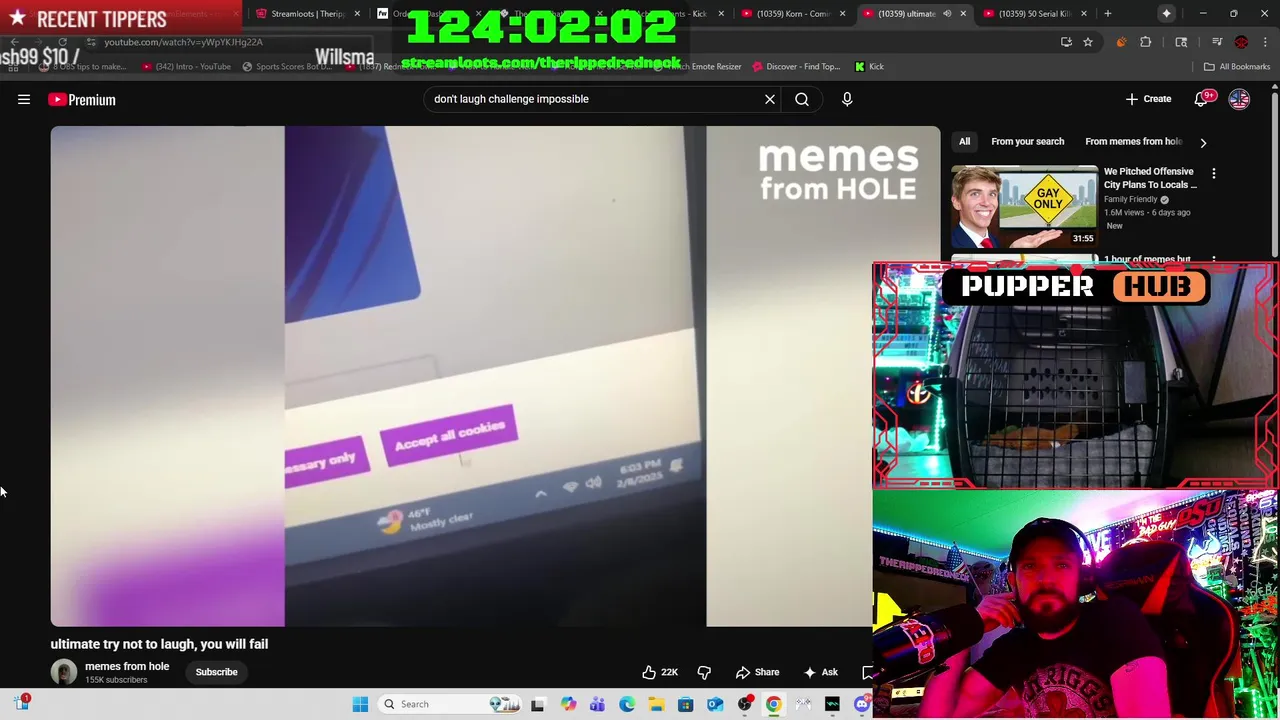
Task: Switch to Chrome in the taskbar
Action: point(773,704)
